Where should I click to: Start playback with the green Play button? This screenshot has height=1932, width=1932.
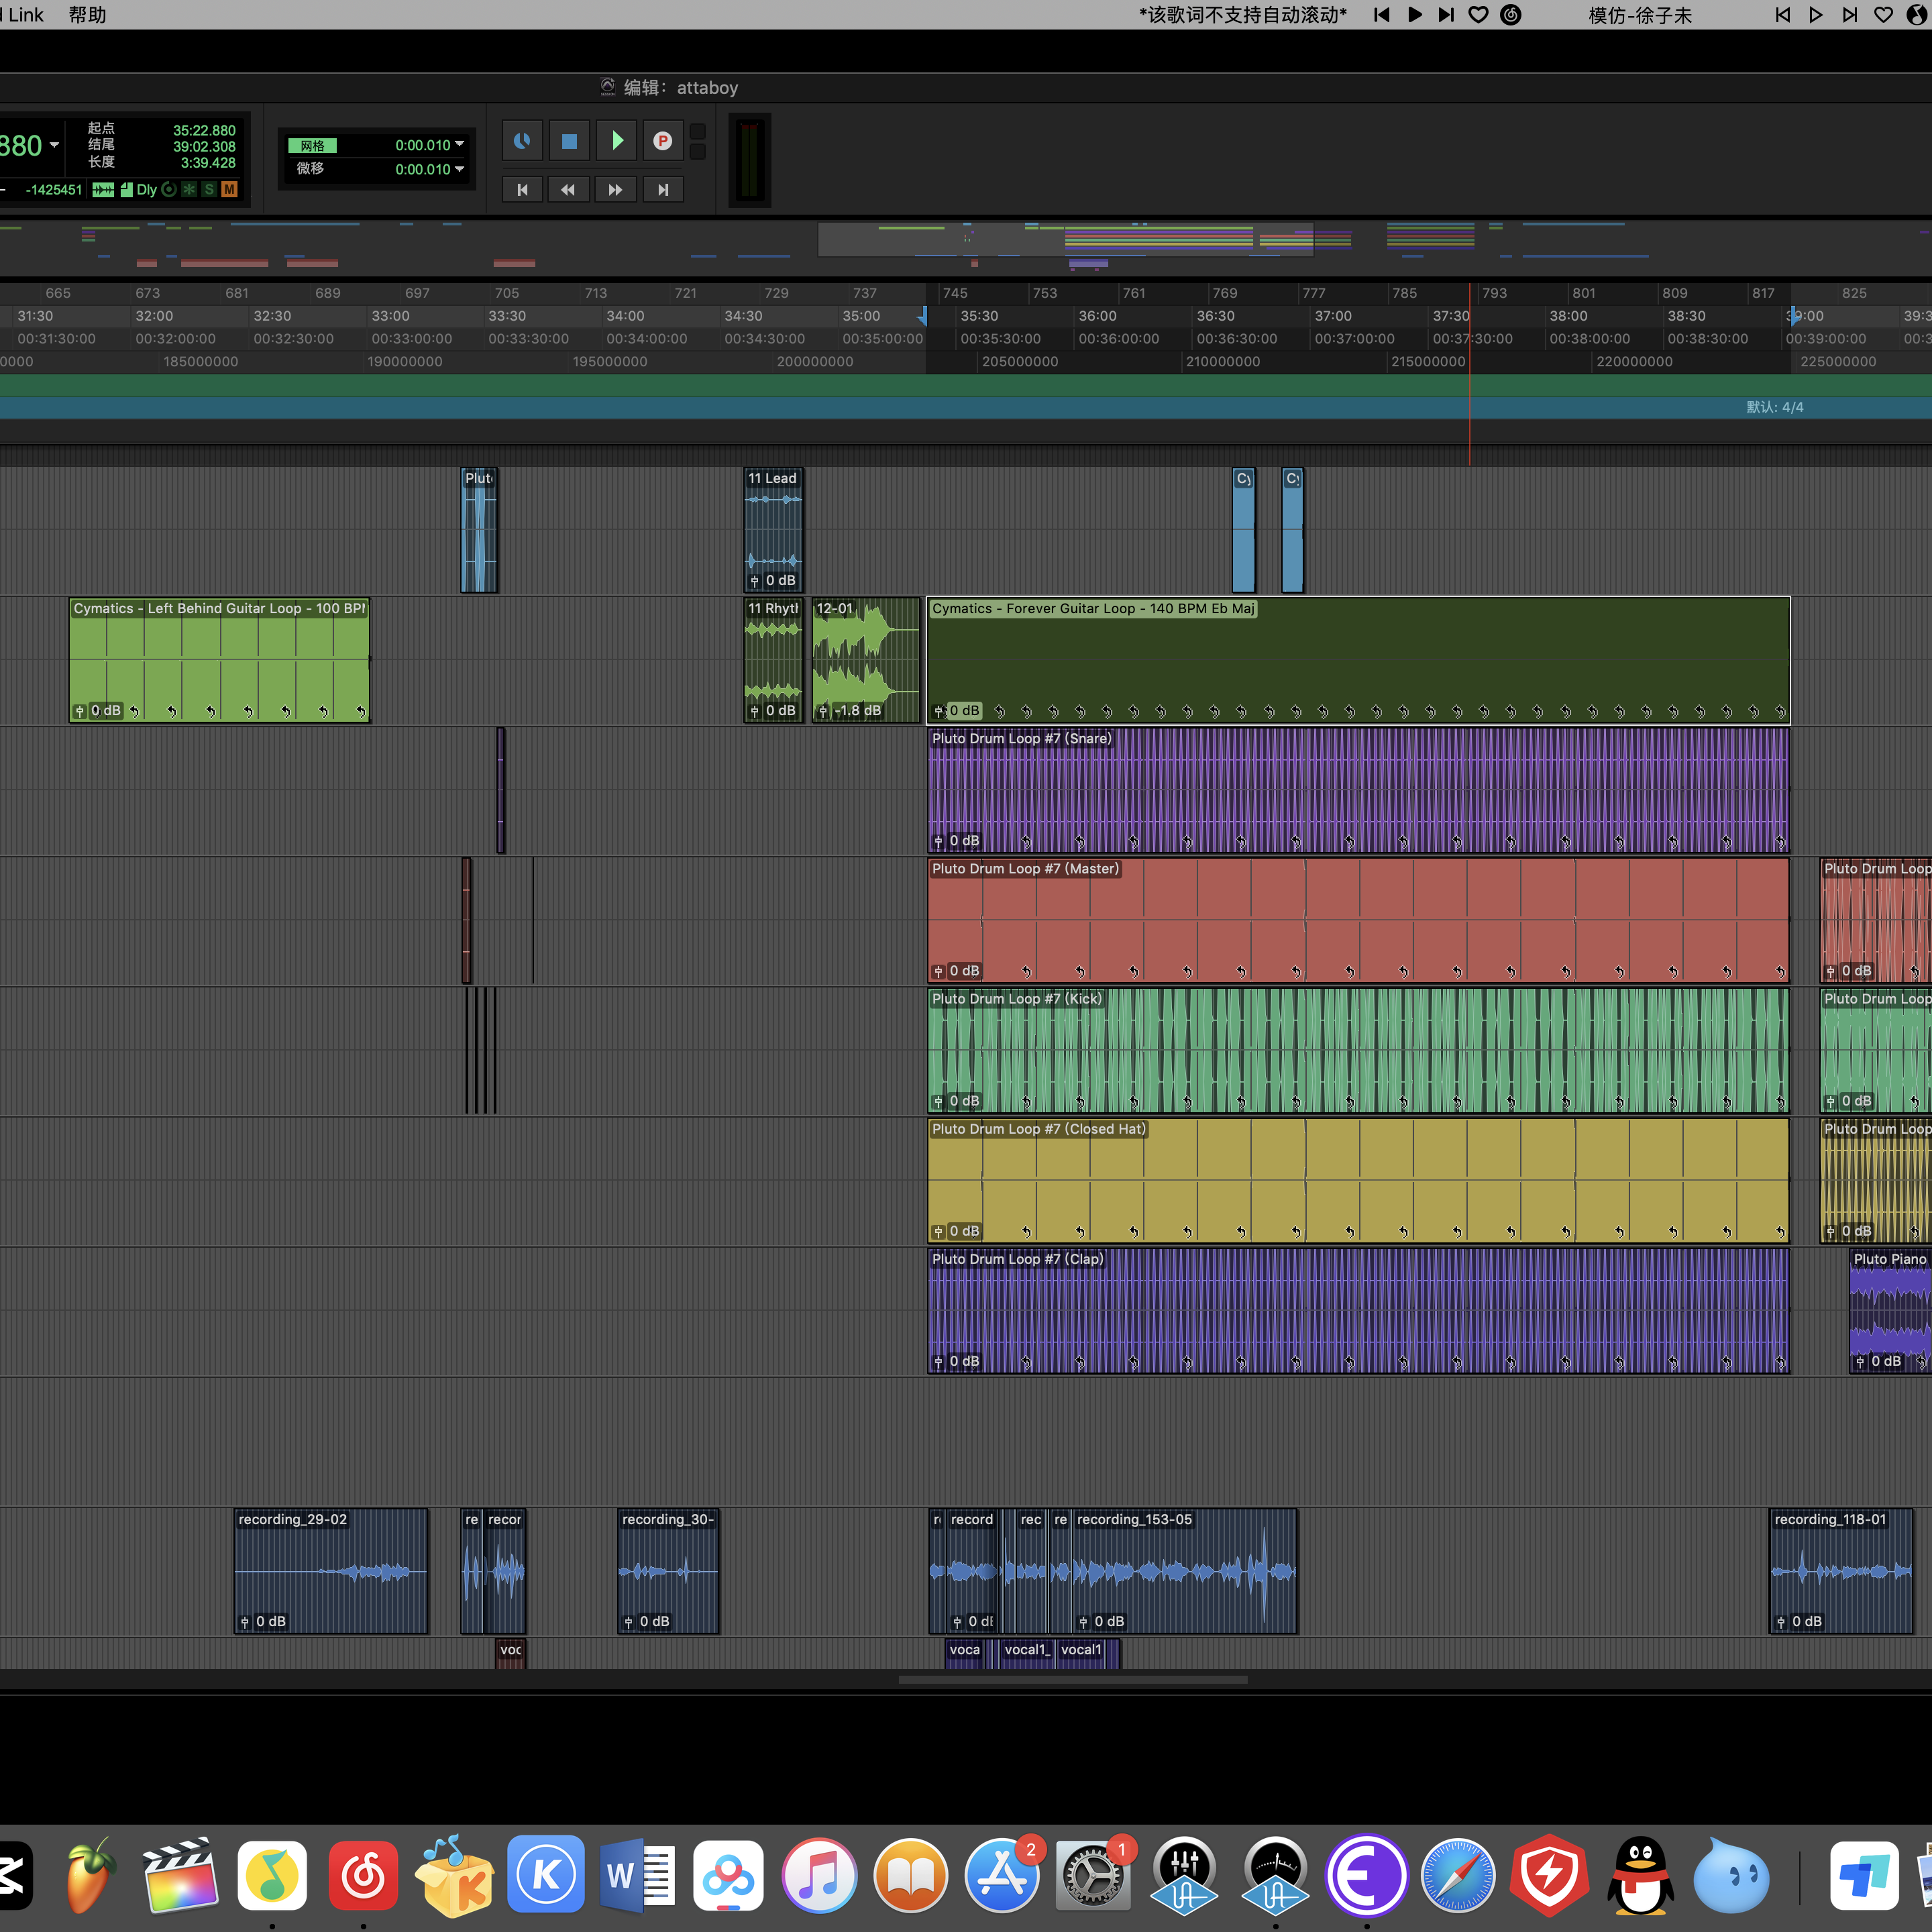617,141
